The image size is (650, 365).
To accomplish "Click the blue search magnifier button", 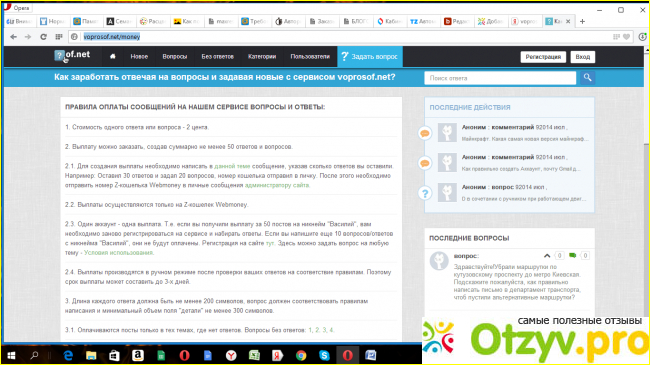I will [x=587, y=78].
